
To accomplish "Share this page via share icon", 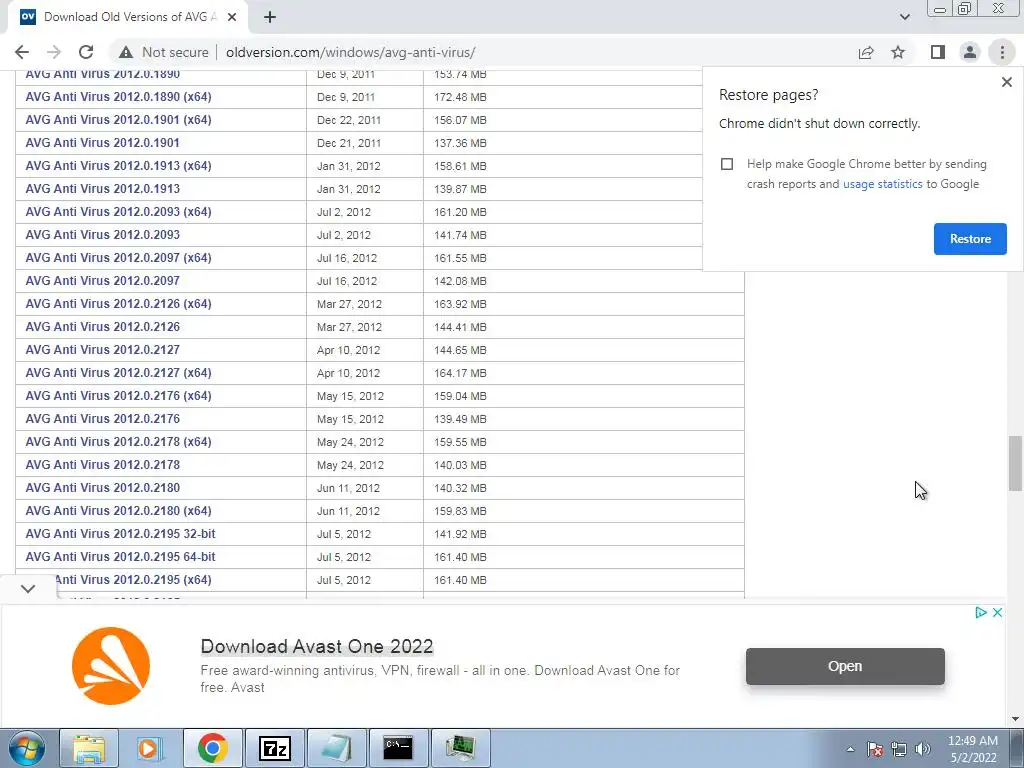I will click(x=866, y=52).
